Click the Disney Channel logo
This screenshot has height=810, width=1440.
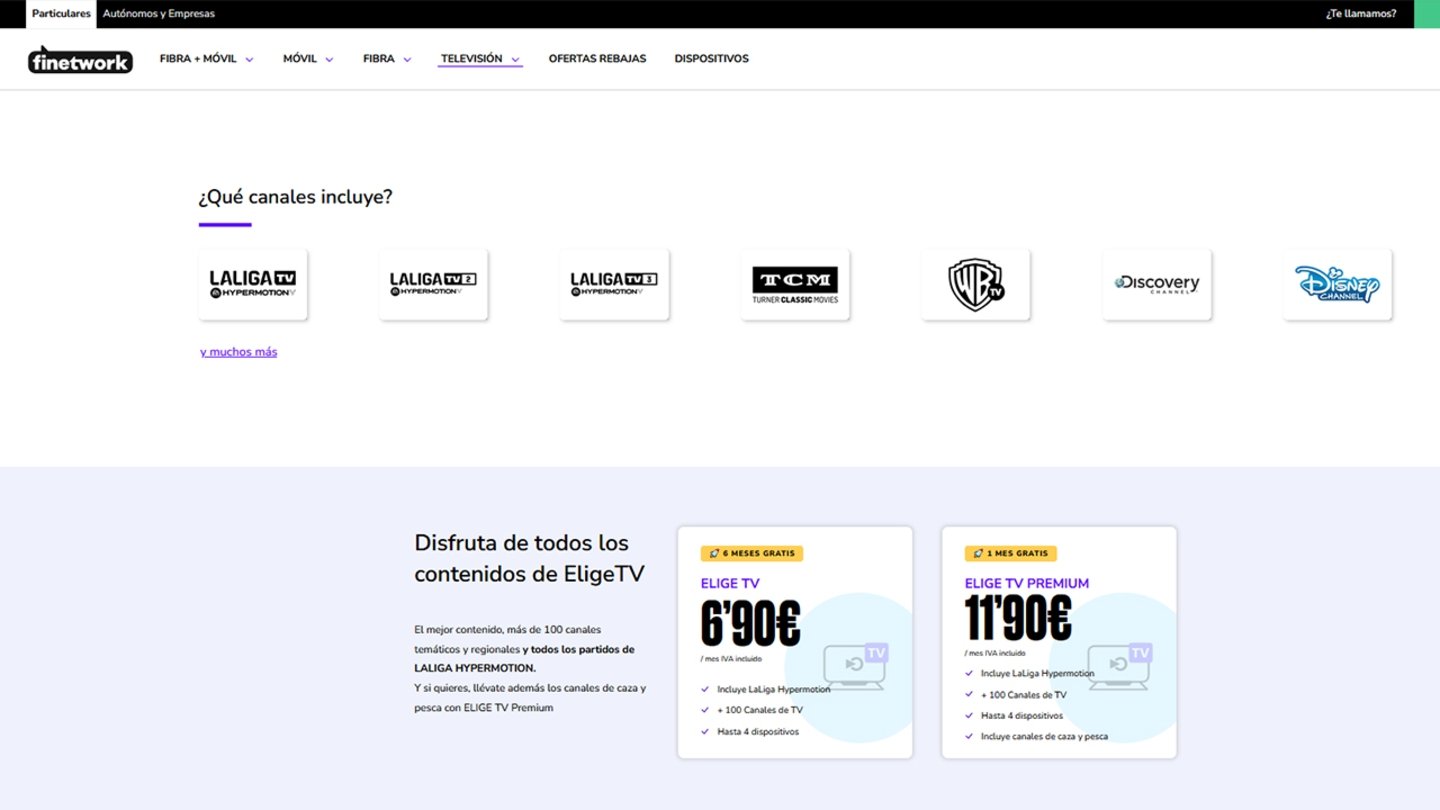[1338, 285]
